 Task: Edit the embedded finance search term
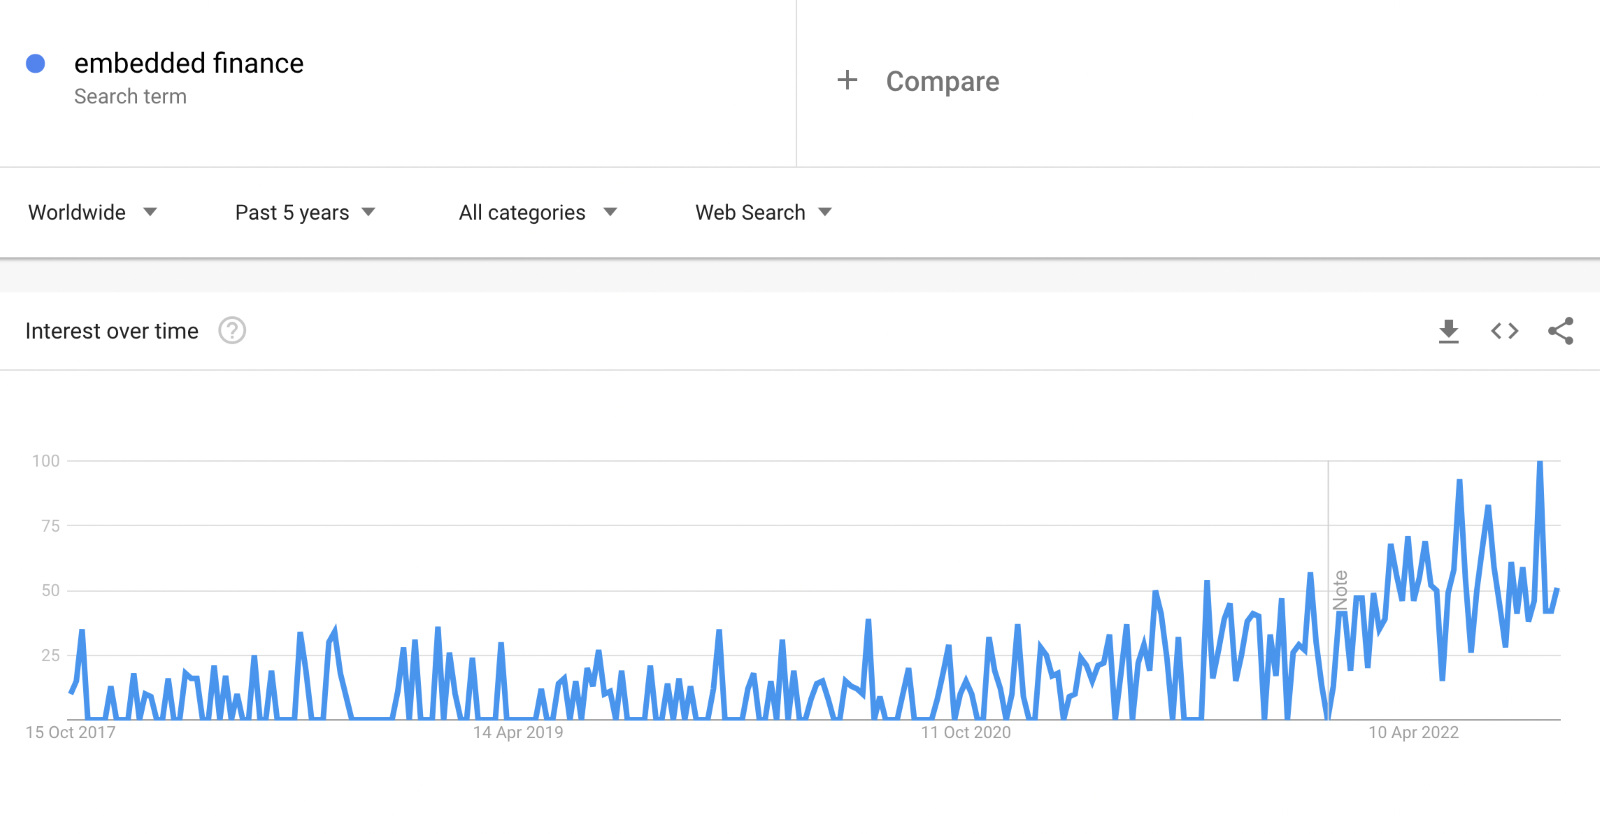(189, 63)
